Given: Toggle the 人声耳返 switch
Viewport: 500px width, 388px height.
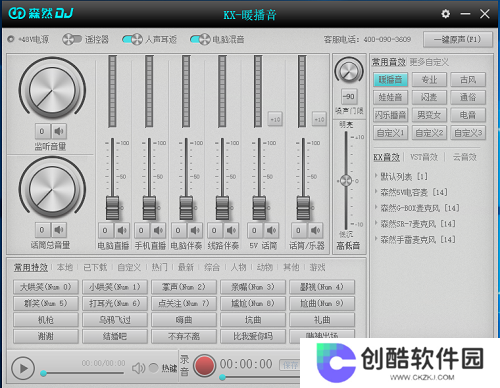Looking at the screenshot, I should click(132, 39).
